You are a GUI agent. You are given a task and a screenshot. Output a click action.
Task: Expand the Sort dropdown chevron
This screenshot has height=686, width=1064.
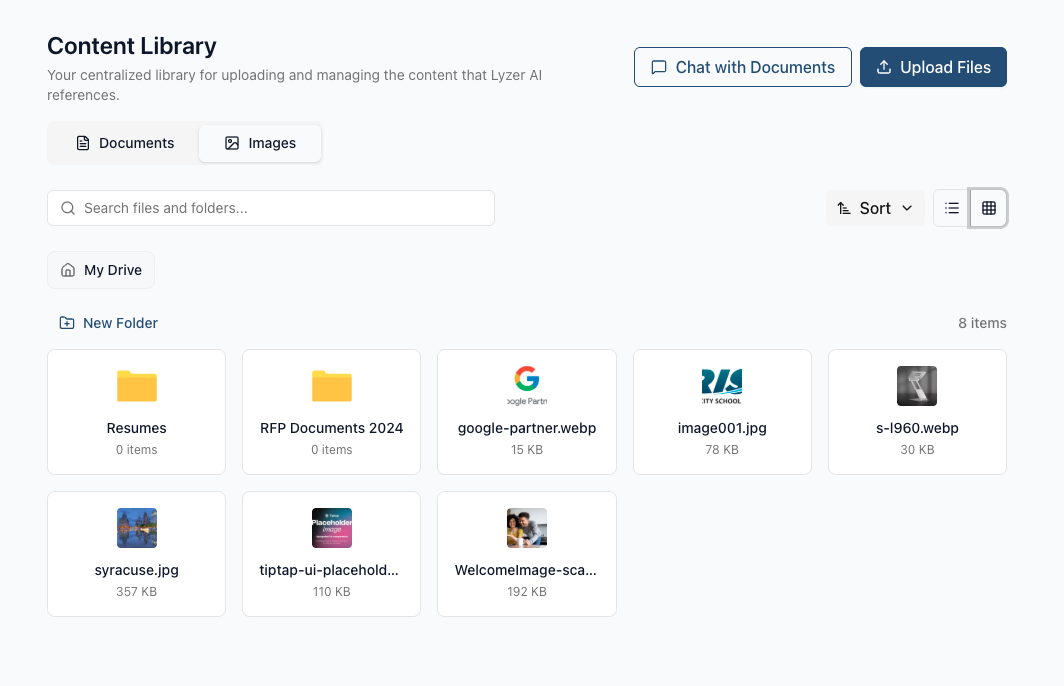pyautogui.click(x=907, y=208)
